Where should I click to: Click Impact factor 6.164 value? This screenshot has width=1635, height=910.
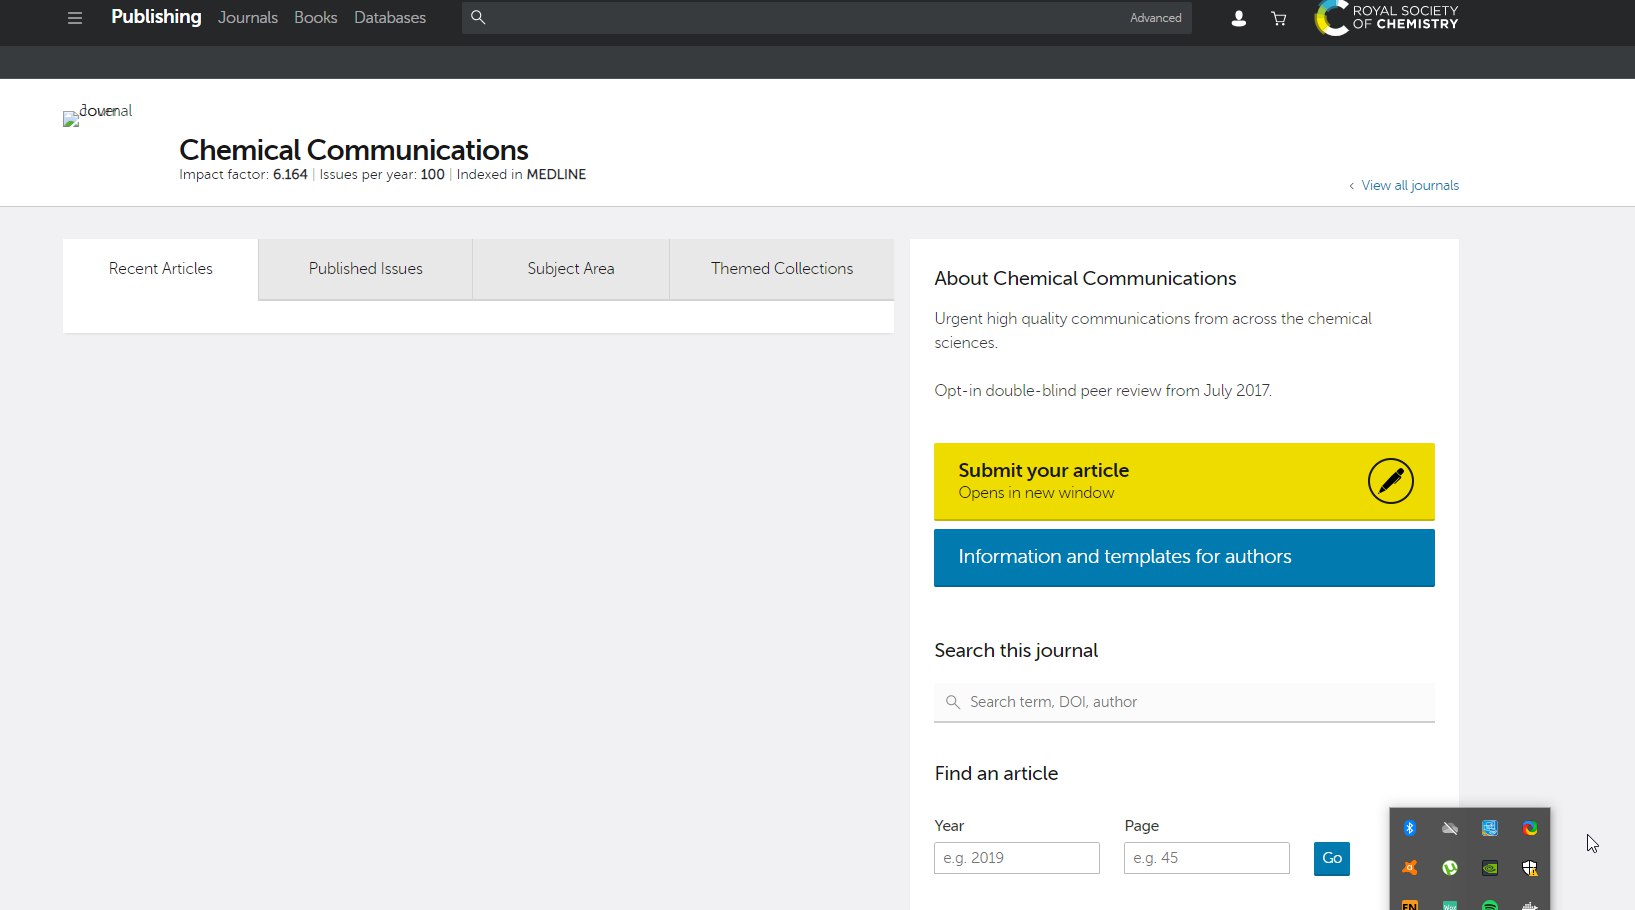click(290, 174)
